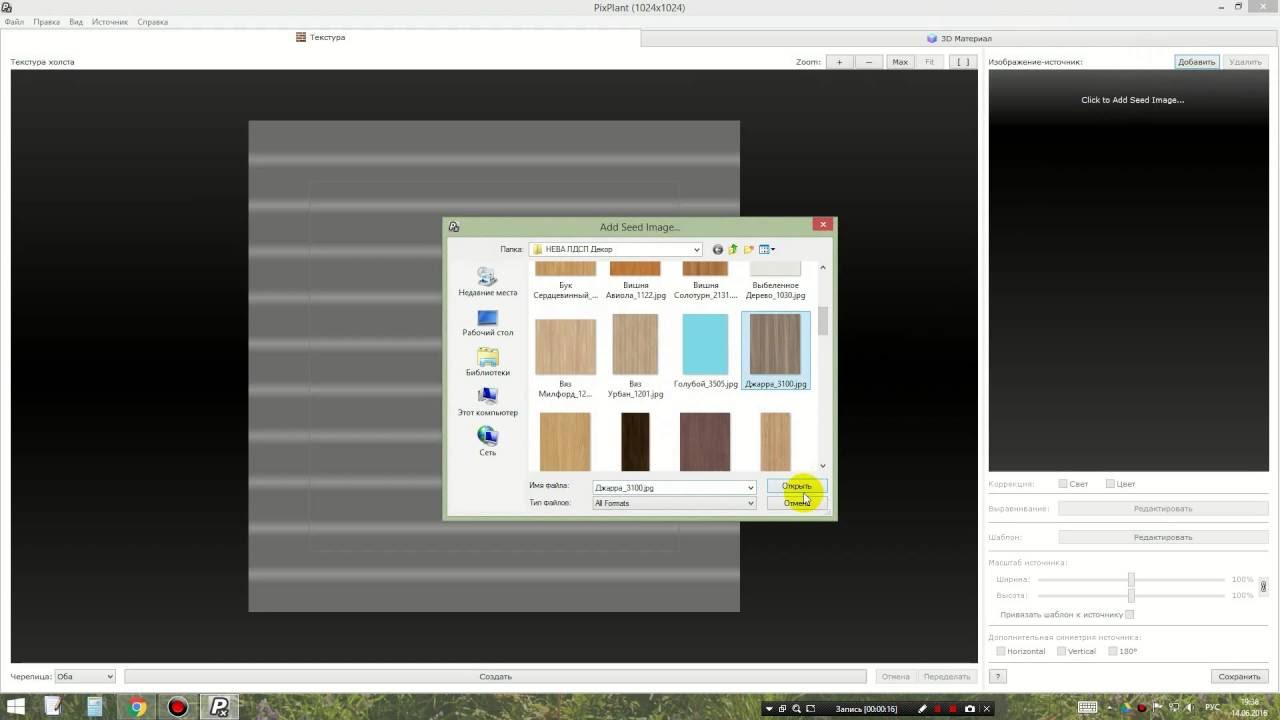
Task: Click the Создать button
Action: click(x=495, y=676)
